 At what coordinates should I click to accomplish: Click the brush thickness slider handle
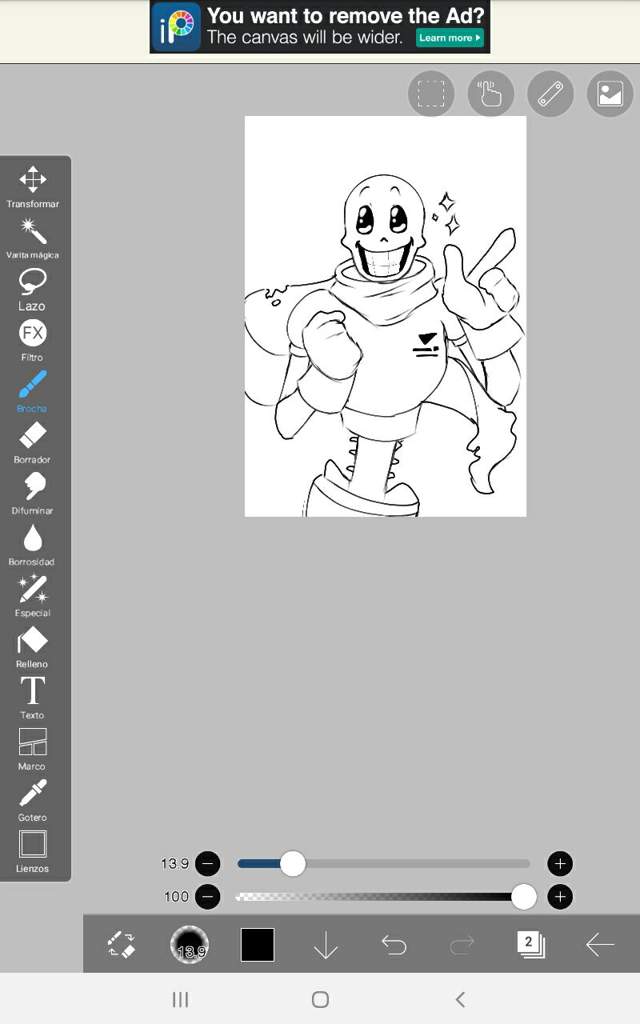click(x=293, y=863)
